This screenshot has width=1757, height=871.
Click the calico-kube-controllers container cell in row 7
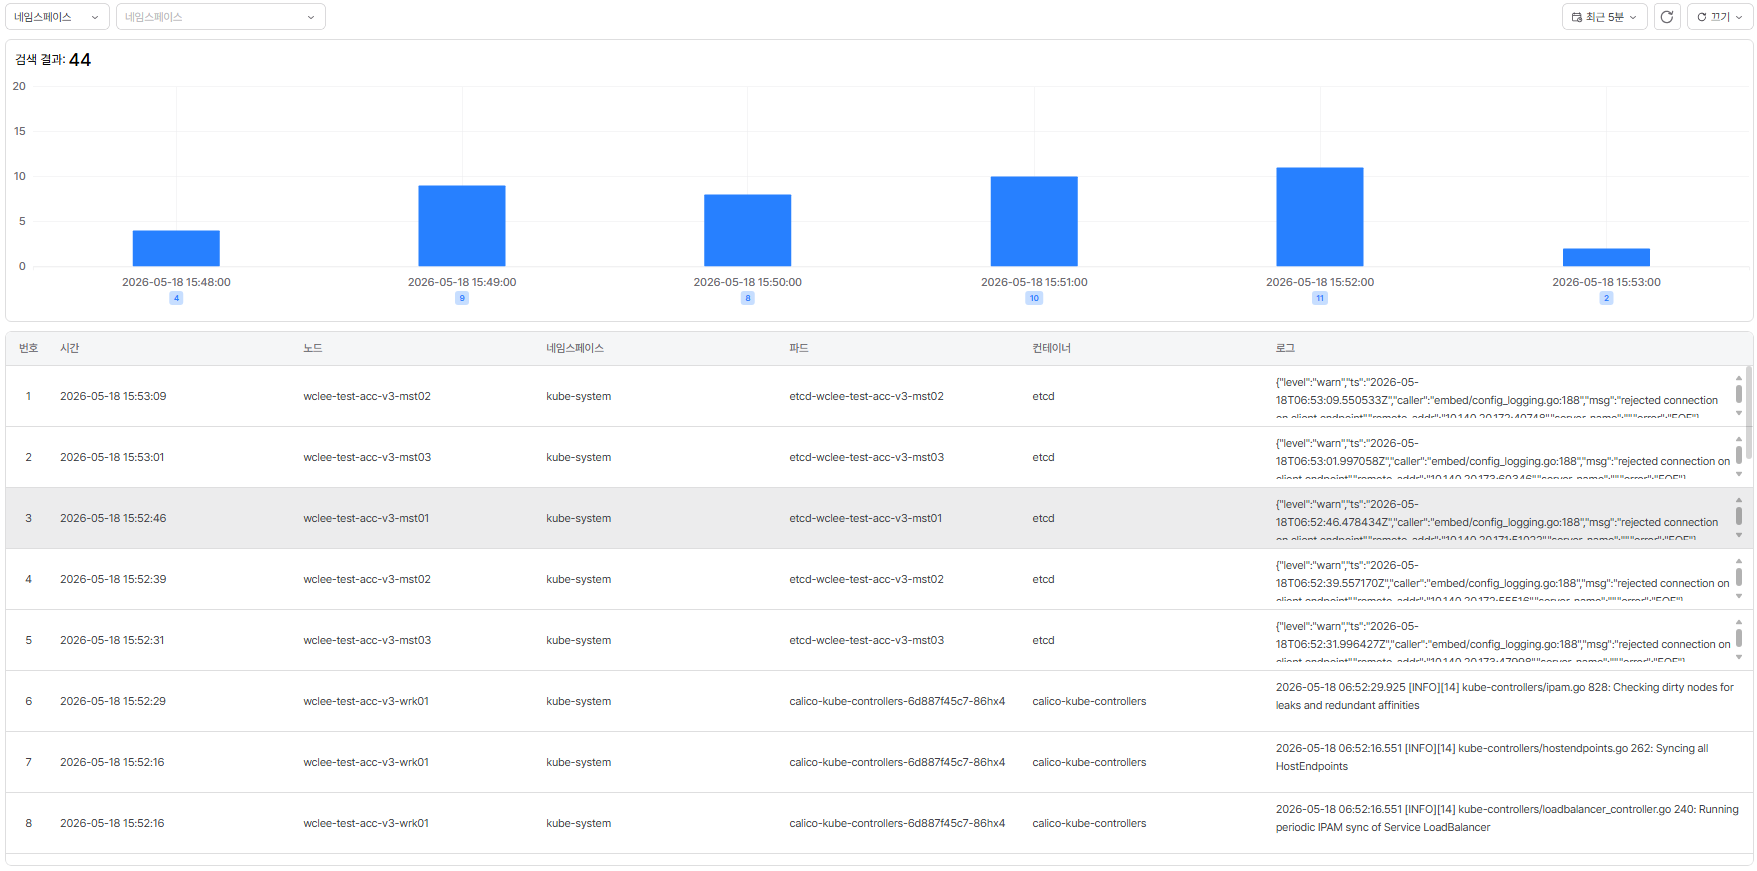point(1089,762)
